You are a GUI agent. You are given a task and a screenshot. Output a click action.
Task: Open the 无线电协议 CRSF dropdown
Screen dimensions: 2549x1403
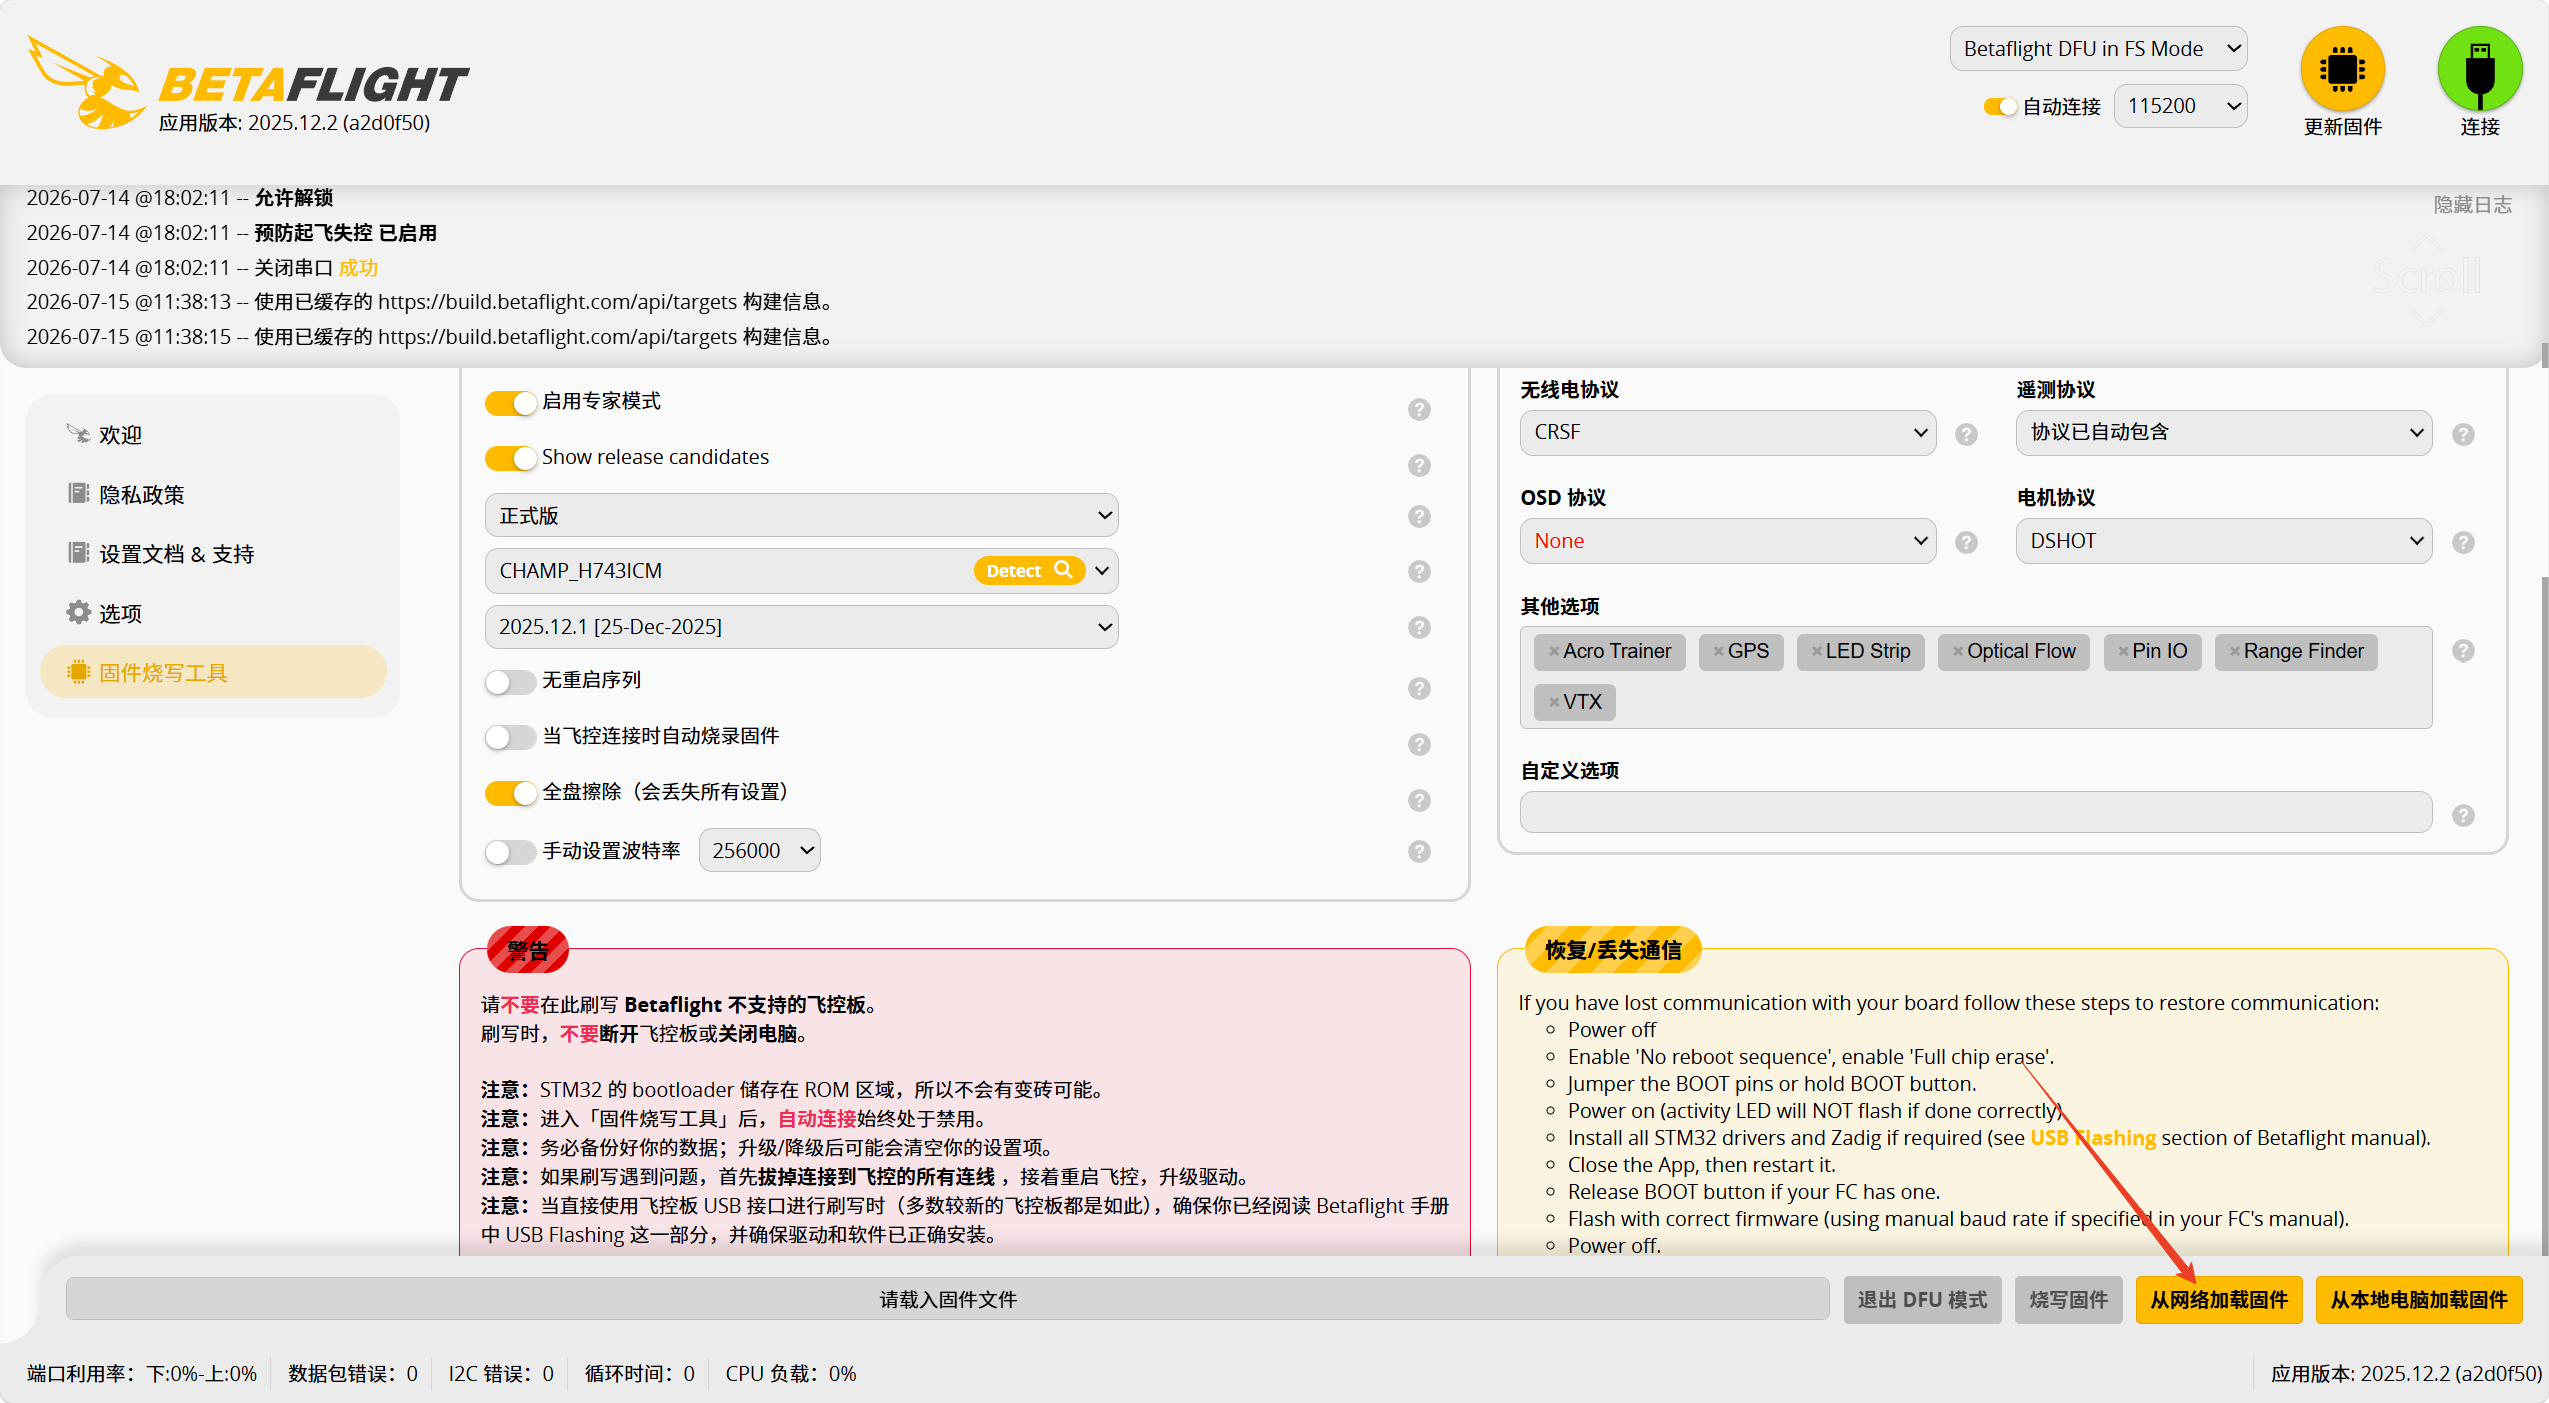click(1727, 432)
